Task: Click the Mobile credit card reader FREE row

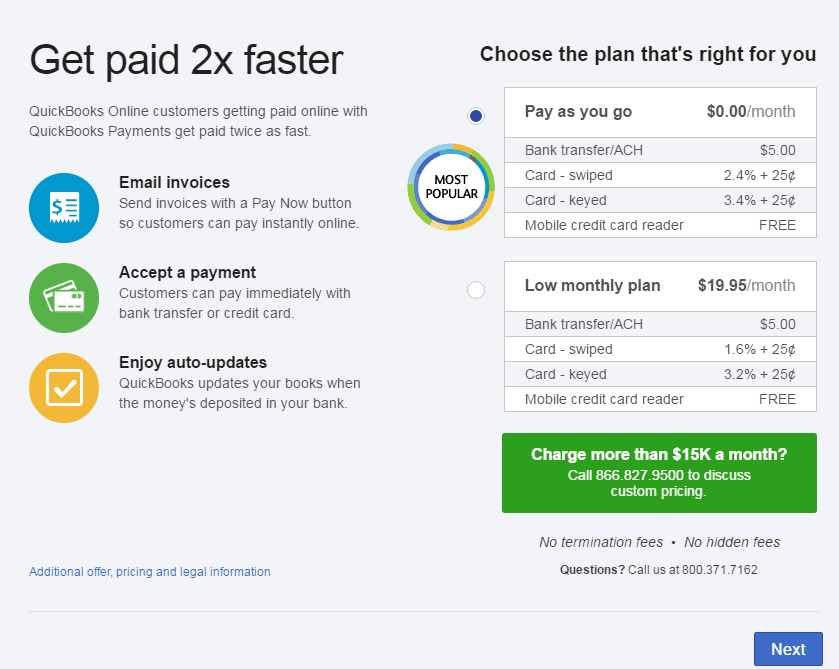Action: [x=659, y=225]
